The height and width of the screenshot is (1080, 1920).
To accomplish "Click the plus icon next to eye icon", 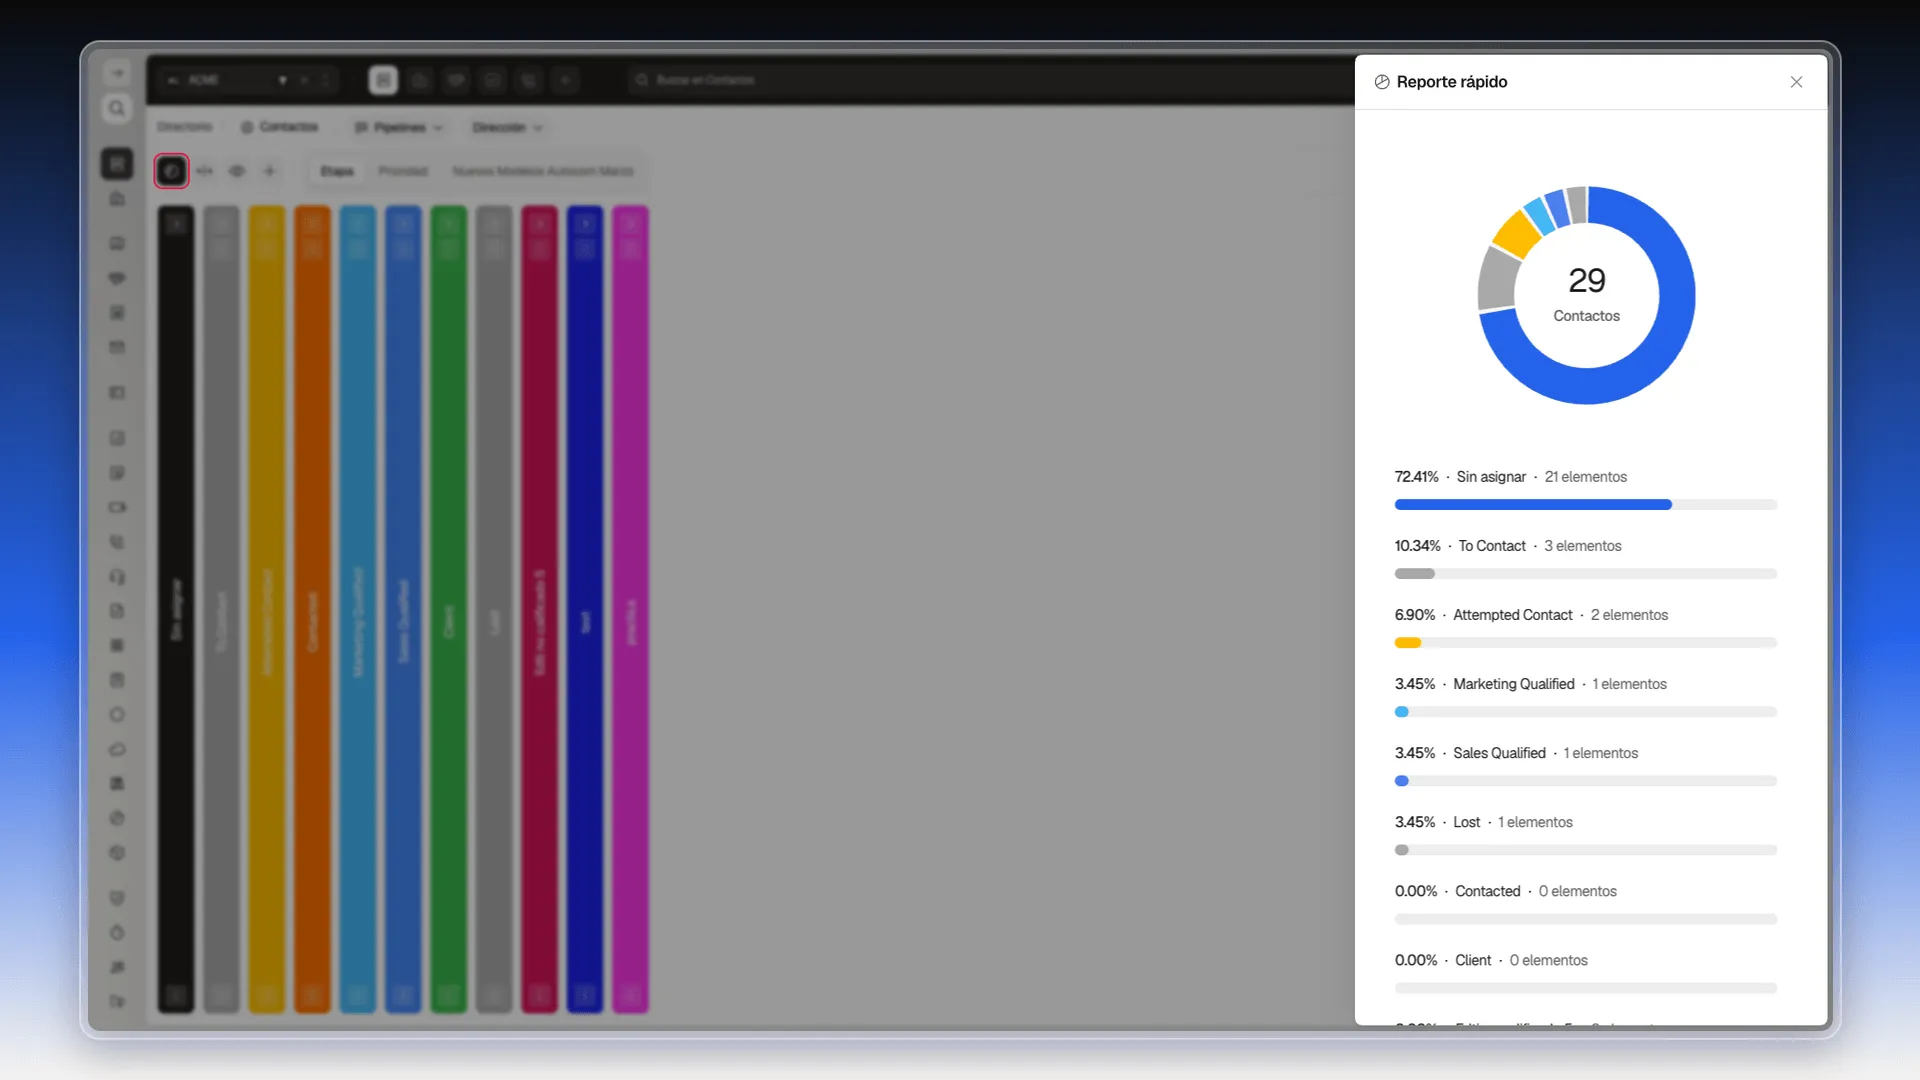I will pyautogui.click(x=269, y=171).
